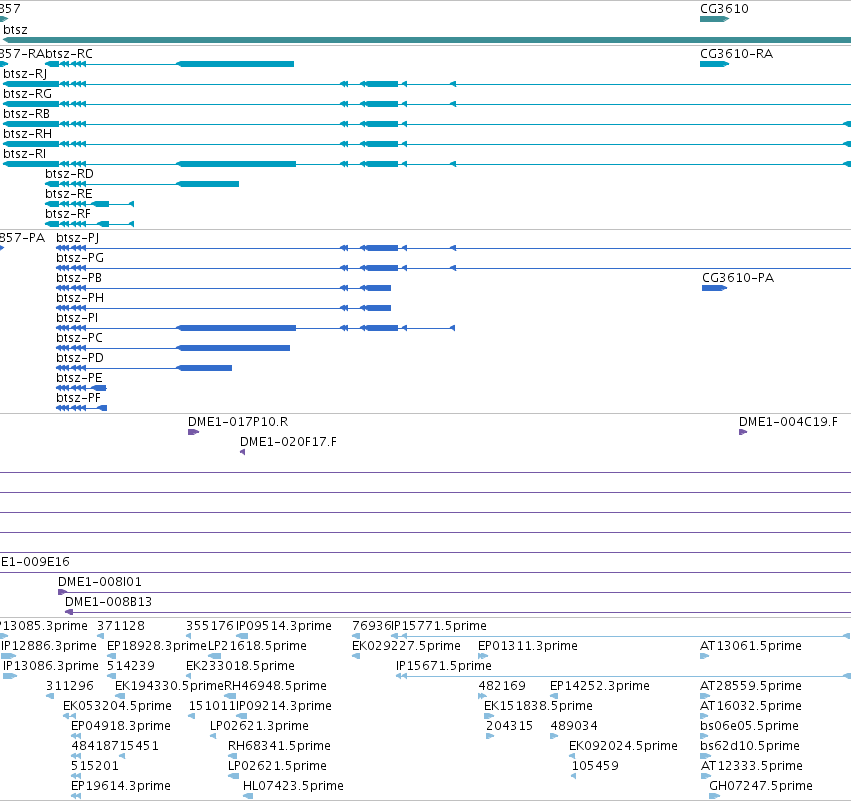Click the btsz-PC protein label
This screenshot has width=851, height=801.
79,338
